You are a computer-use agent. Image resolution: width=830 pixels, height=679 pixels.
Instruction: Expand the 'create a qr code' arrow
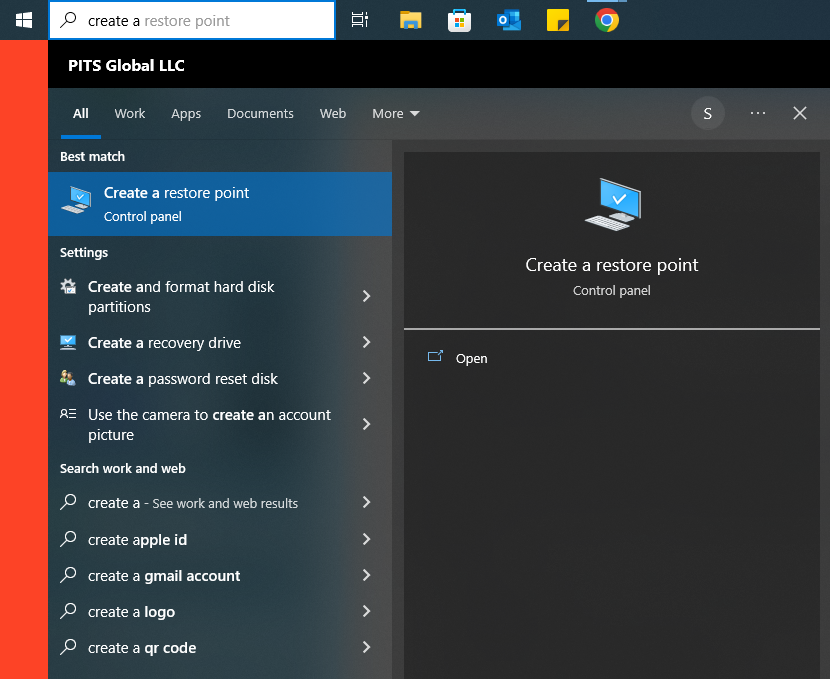coord(366,647)
